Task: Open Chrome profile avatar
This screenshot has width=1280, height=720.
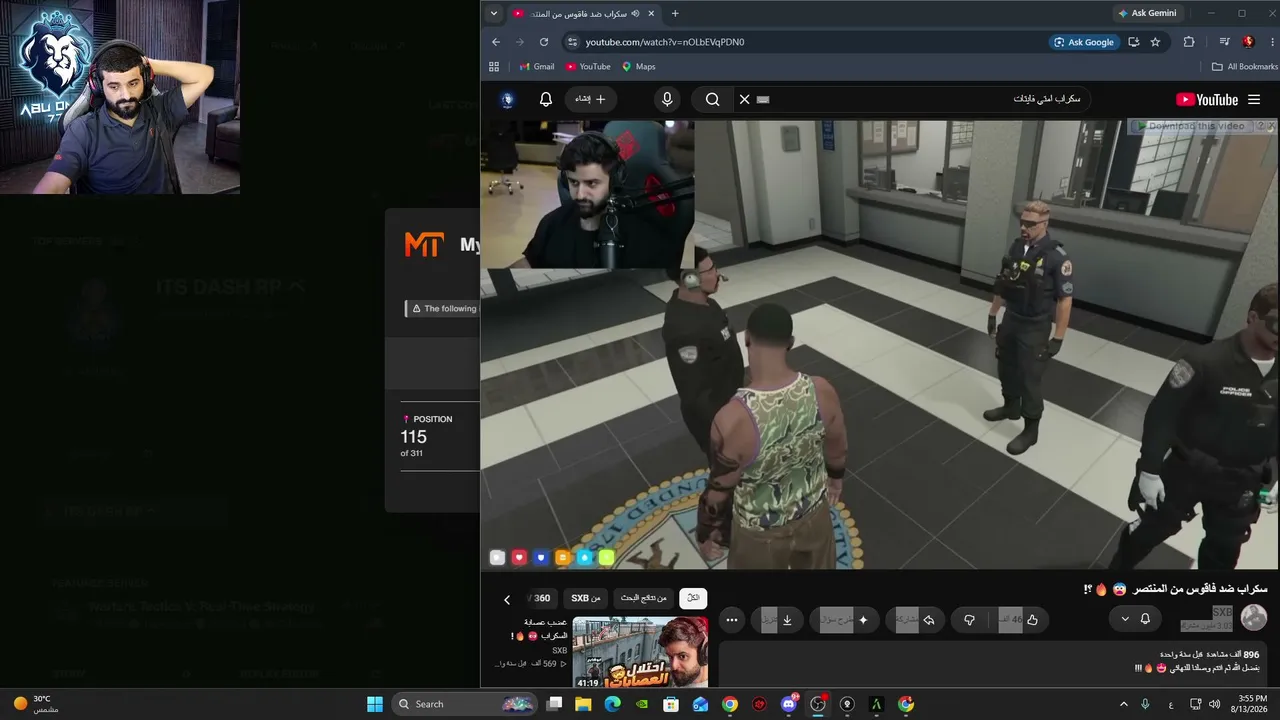Action: tap(1248, 42)
